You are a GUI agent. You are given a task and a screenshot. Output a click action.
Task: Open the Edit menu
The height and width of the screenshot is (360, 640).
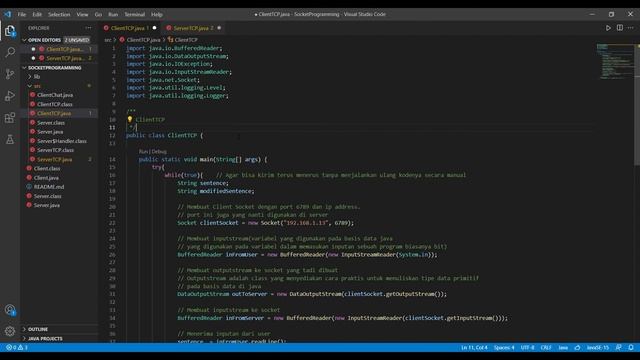tap(37, 14)
